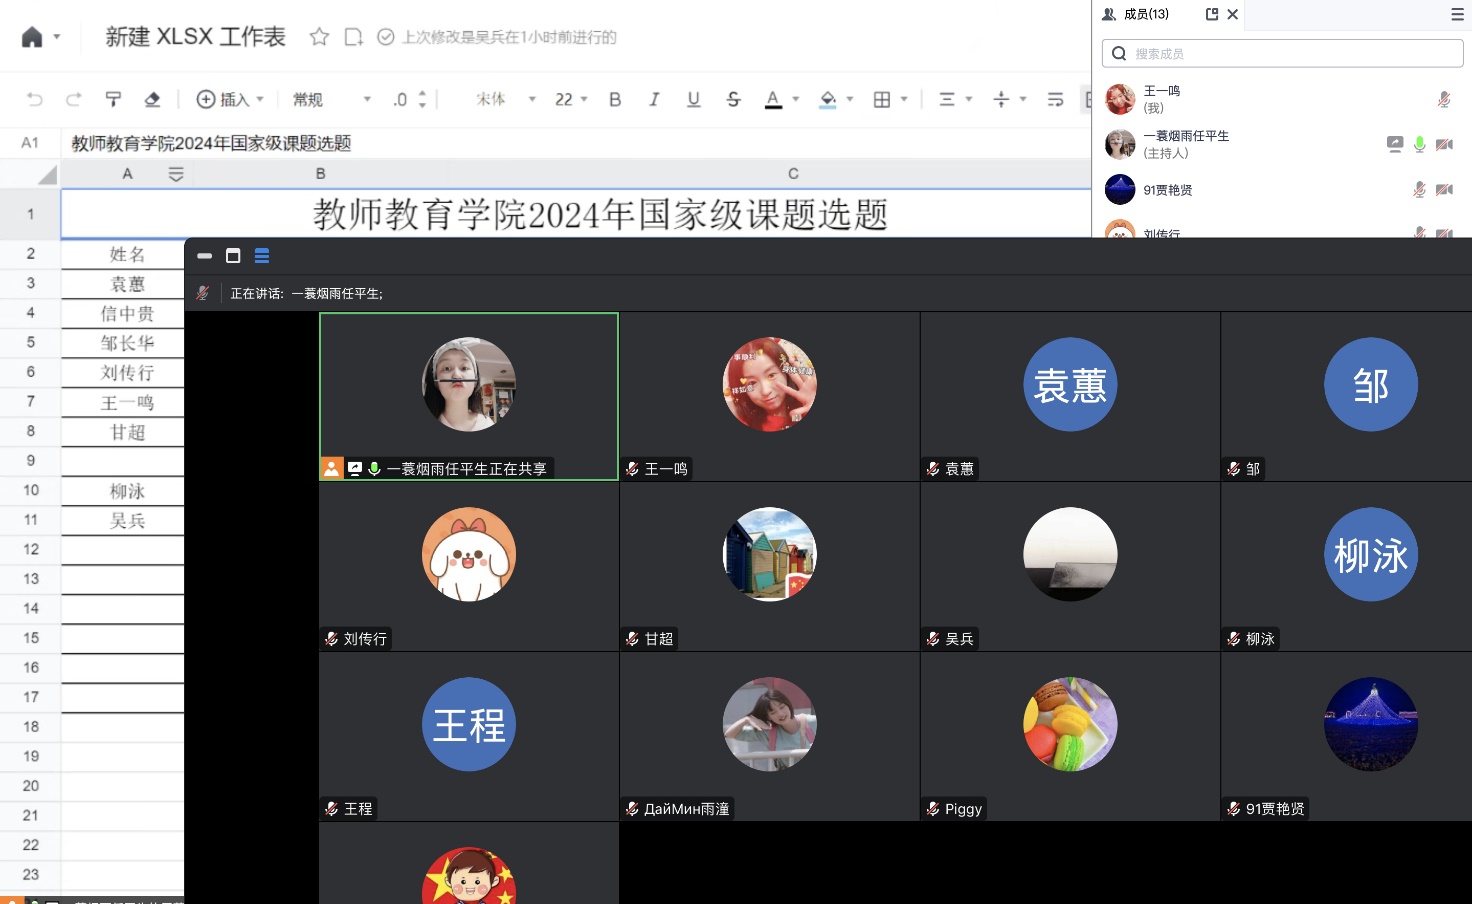The width and height of the screenshot is (1472, 904).
Task: Toggle italic formatting
Action: coord(654,99)
